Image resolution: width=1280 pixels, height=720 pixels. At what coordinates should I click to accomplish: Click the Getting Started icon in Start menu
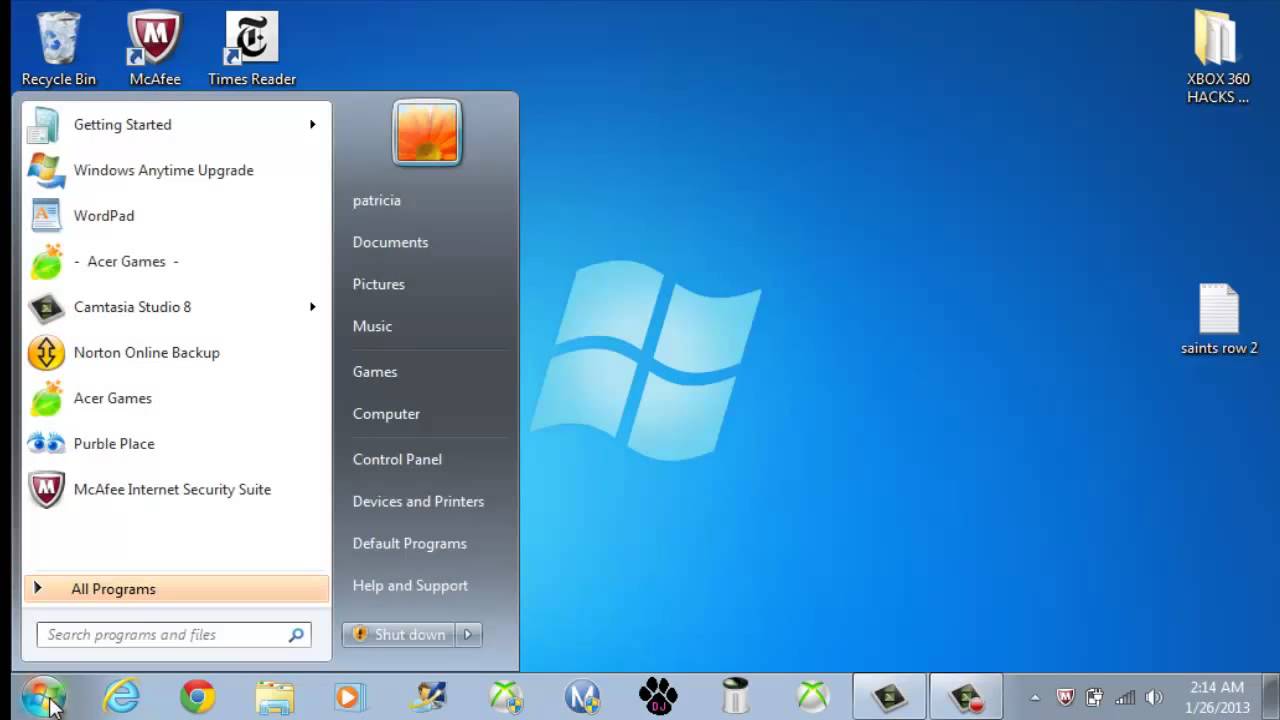click(x=45, y=125)
